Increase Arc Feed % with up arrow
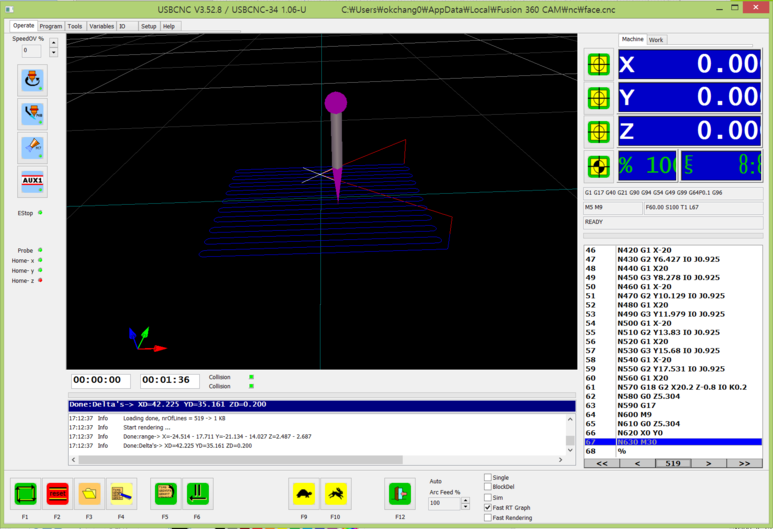Image resolution: width=773 pixels, height=529 pixels. (465, 500)
